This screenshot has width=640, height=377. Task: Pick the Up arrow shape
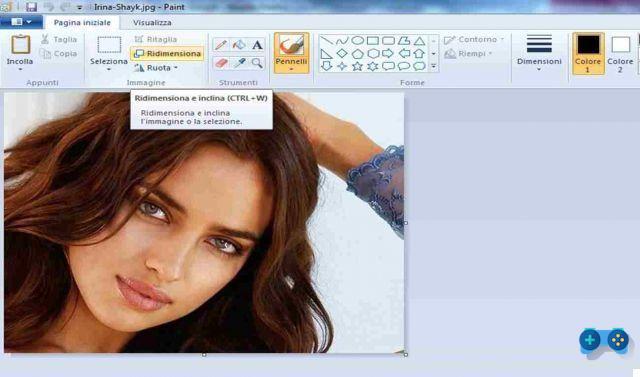pyautogui.click(x=420, y=53)
